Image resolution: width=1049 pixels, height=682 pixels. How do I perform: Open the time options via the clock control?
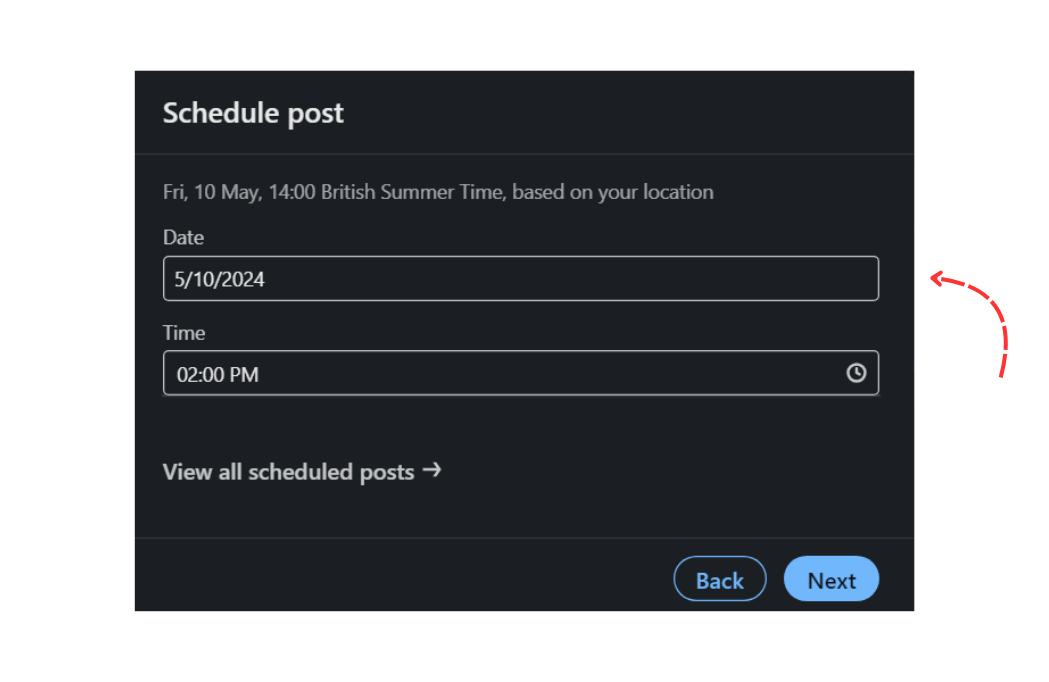[x=857, y=373]
